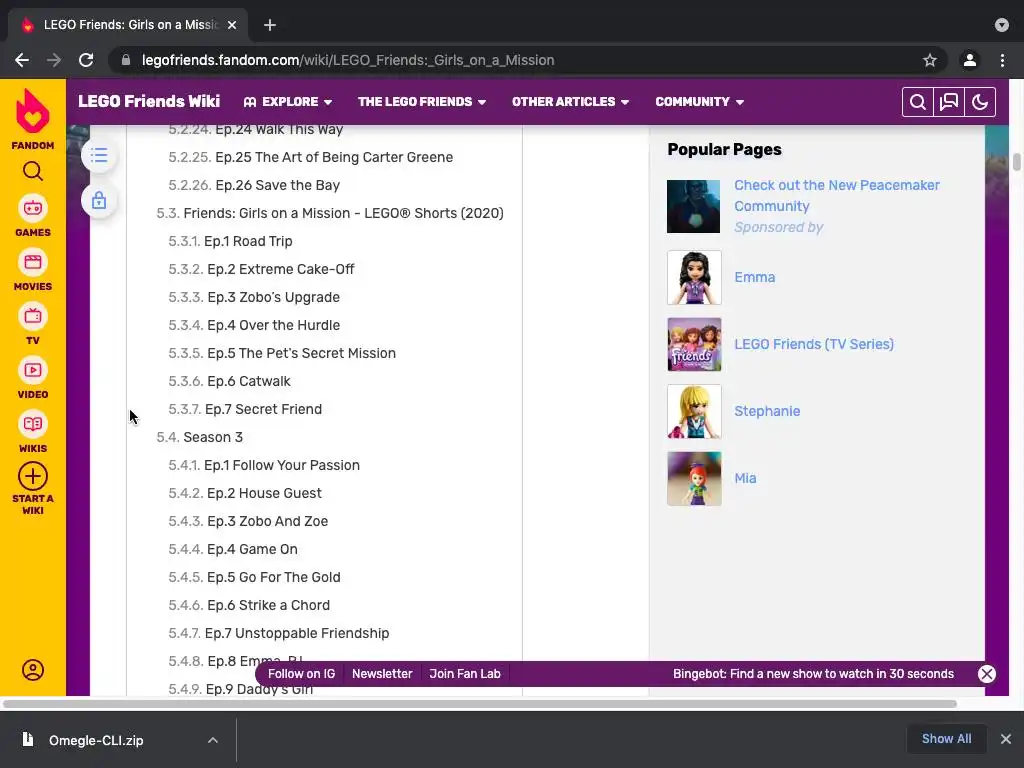Open the wiki discussions icon
The image size is (1024, 768).
pos(949,102)
